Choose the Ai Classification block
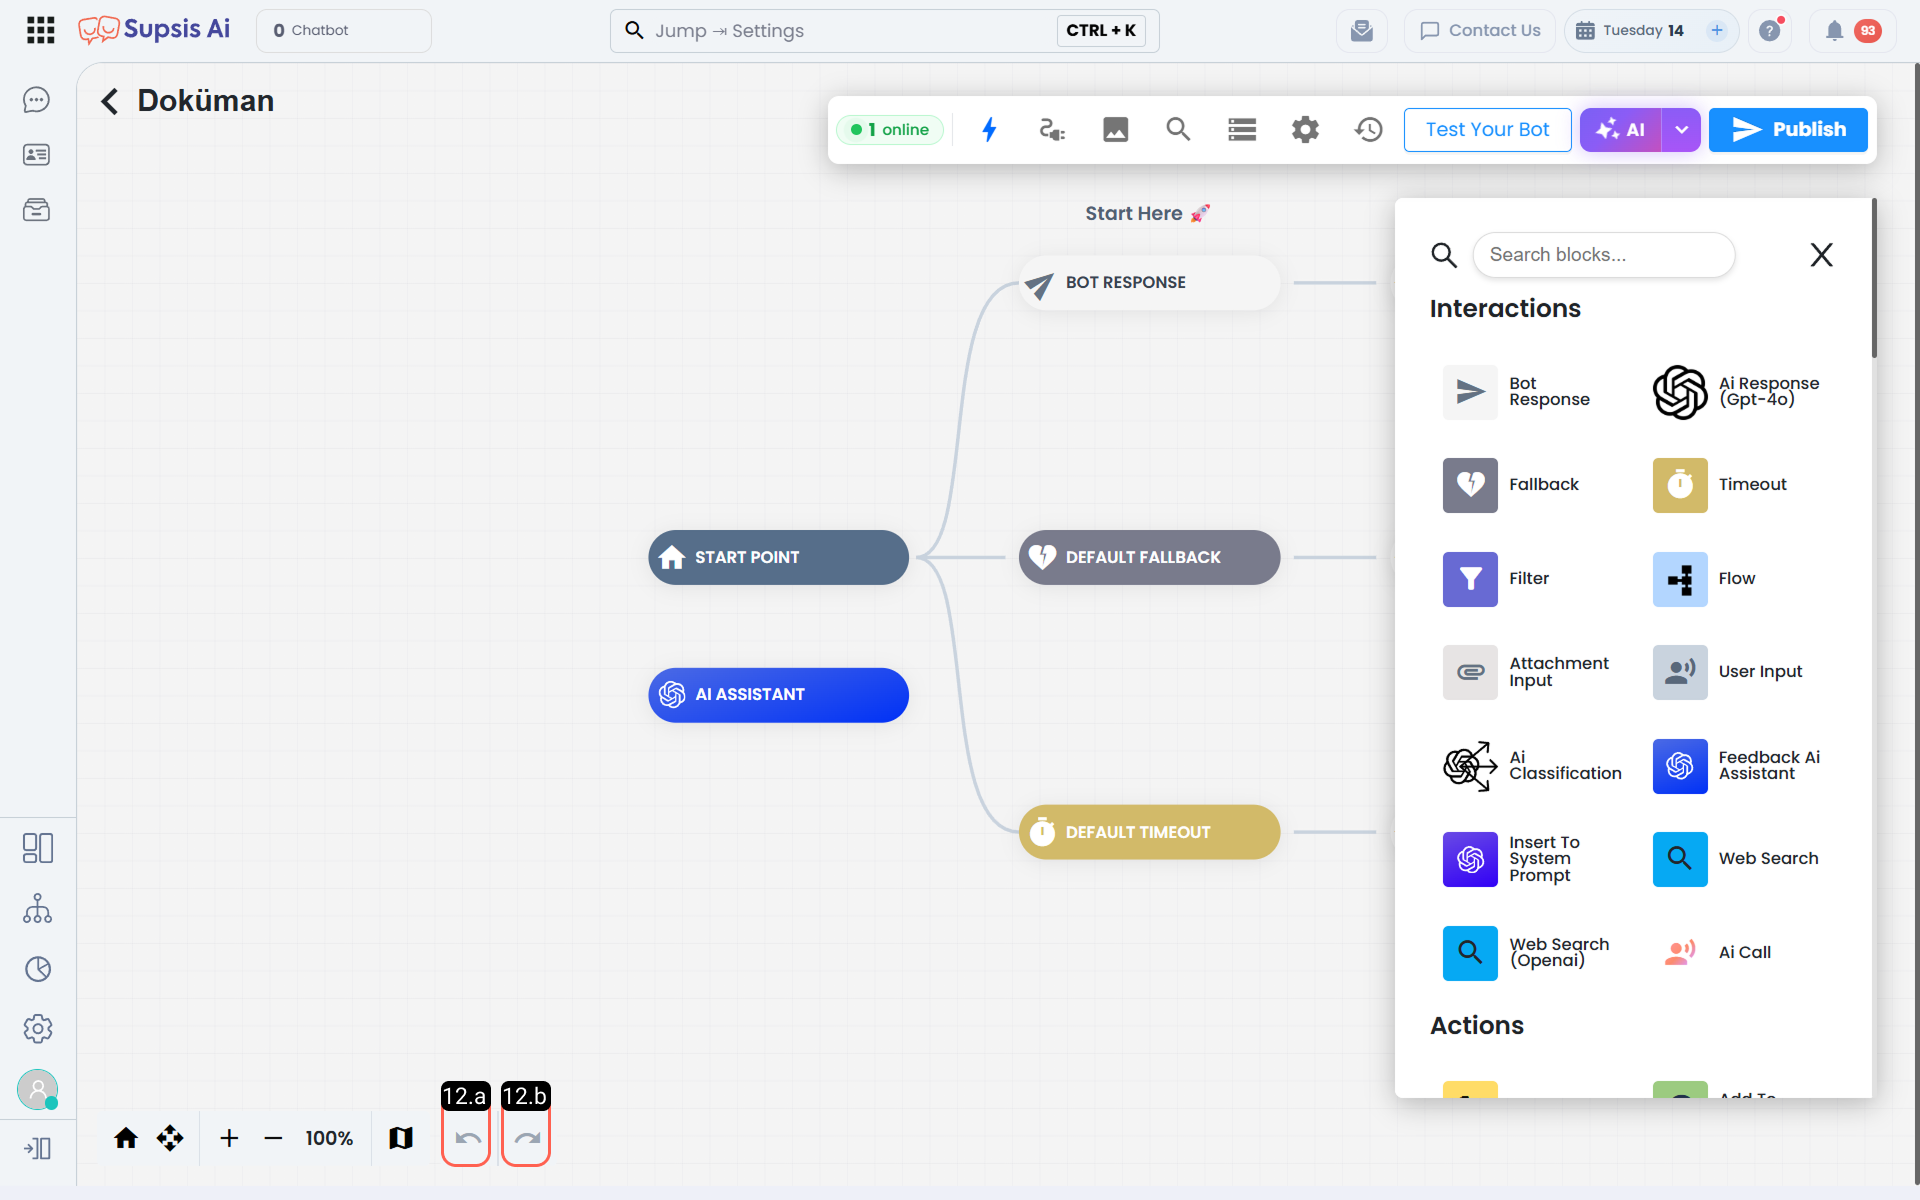The width and height of the screenshot is (1920, 1200). click(1533, 766)
